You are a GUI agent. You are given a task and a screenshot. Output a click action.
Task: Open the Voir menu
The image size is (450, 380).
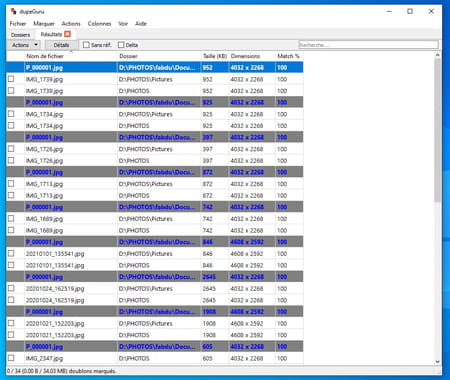pos(123,24)
